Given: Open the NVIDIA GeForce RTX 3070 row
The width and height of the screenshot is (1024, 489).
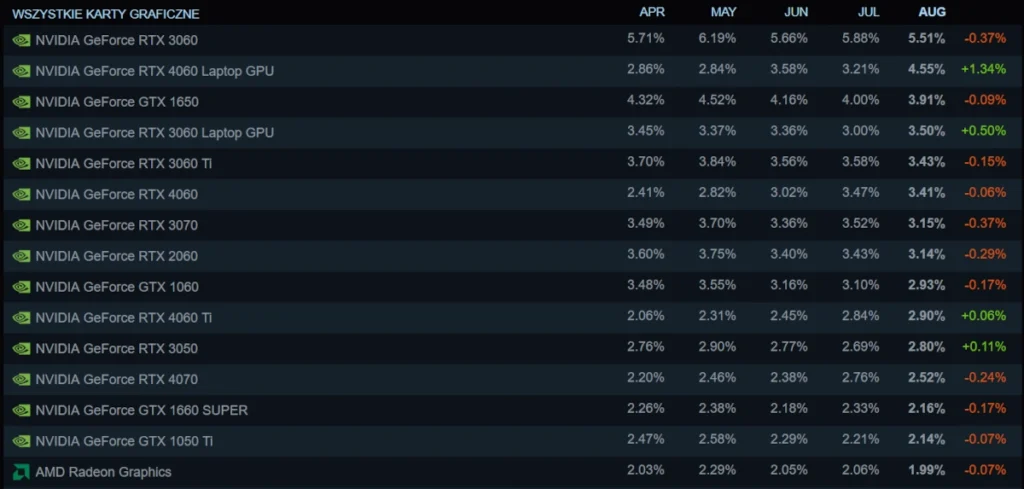Looking at the screenshot, I should tap(116, 225).
